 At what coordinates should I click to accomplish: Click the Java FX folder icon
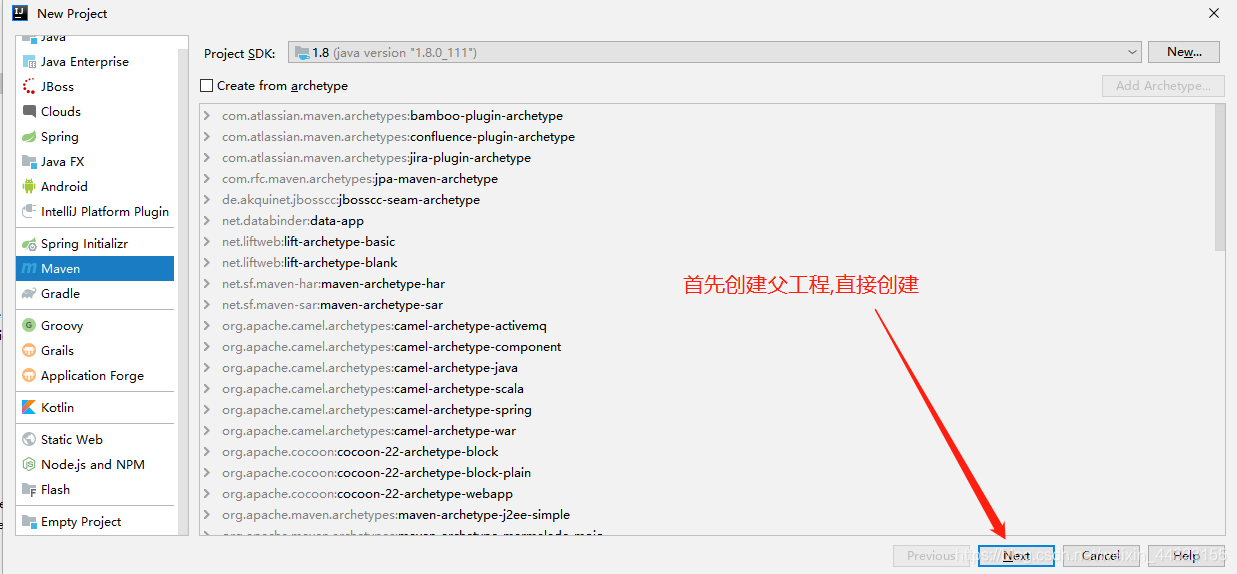point(29,162)
